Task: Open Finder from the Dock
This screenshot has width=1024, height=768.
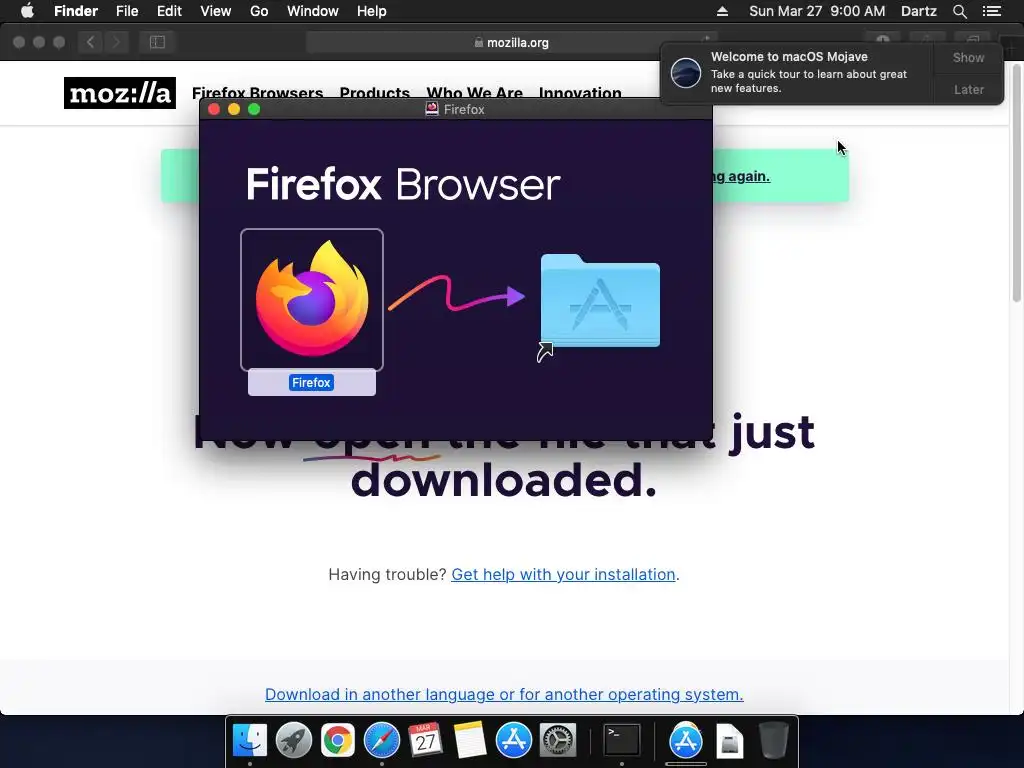Action: point(250,741)
